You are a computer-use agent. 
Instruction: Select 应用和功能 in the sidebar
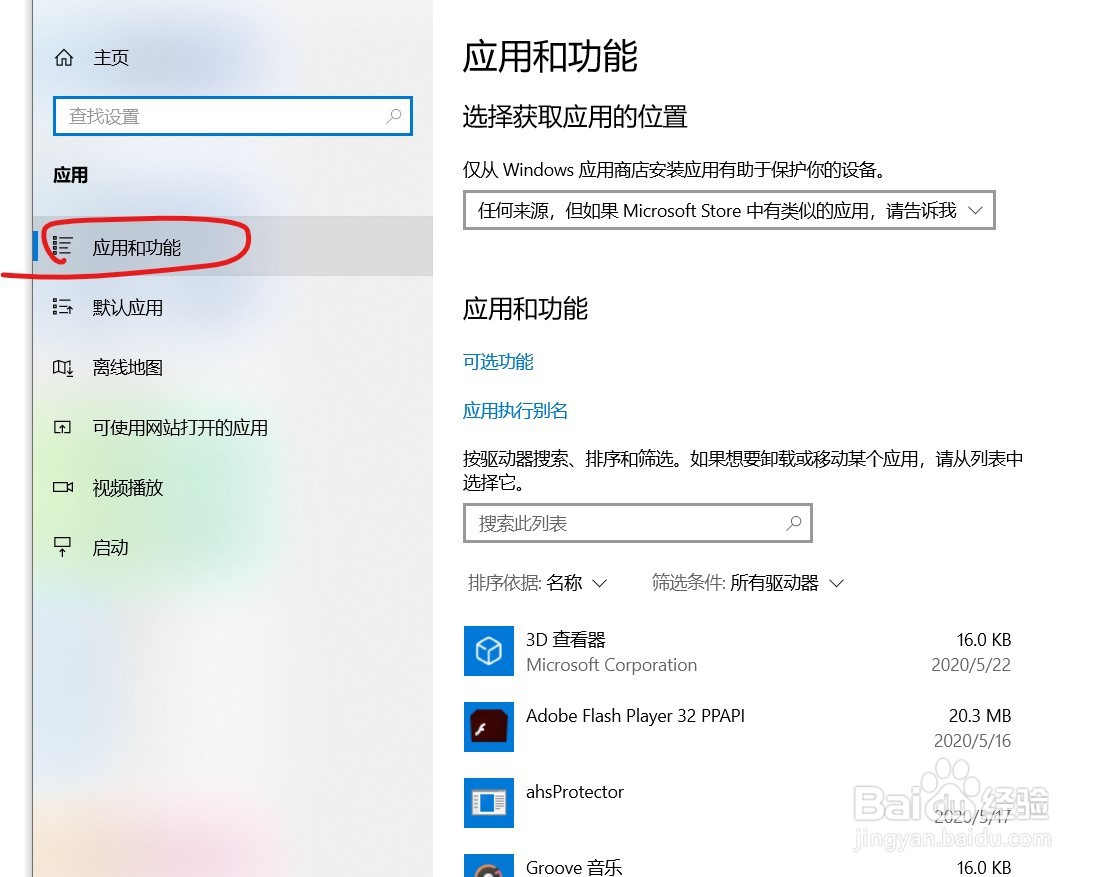tap(233, 247)
